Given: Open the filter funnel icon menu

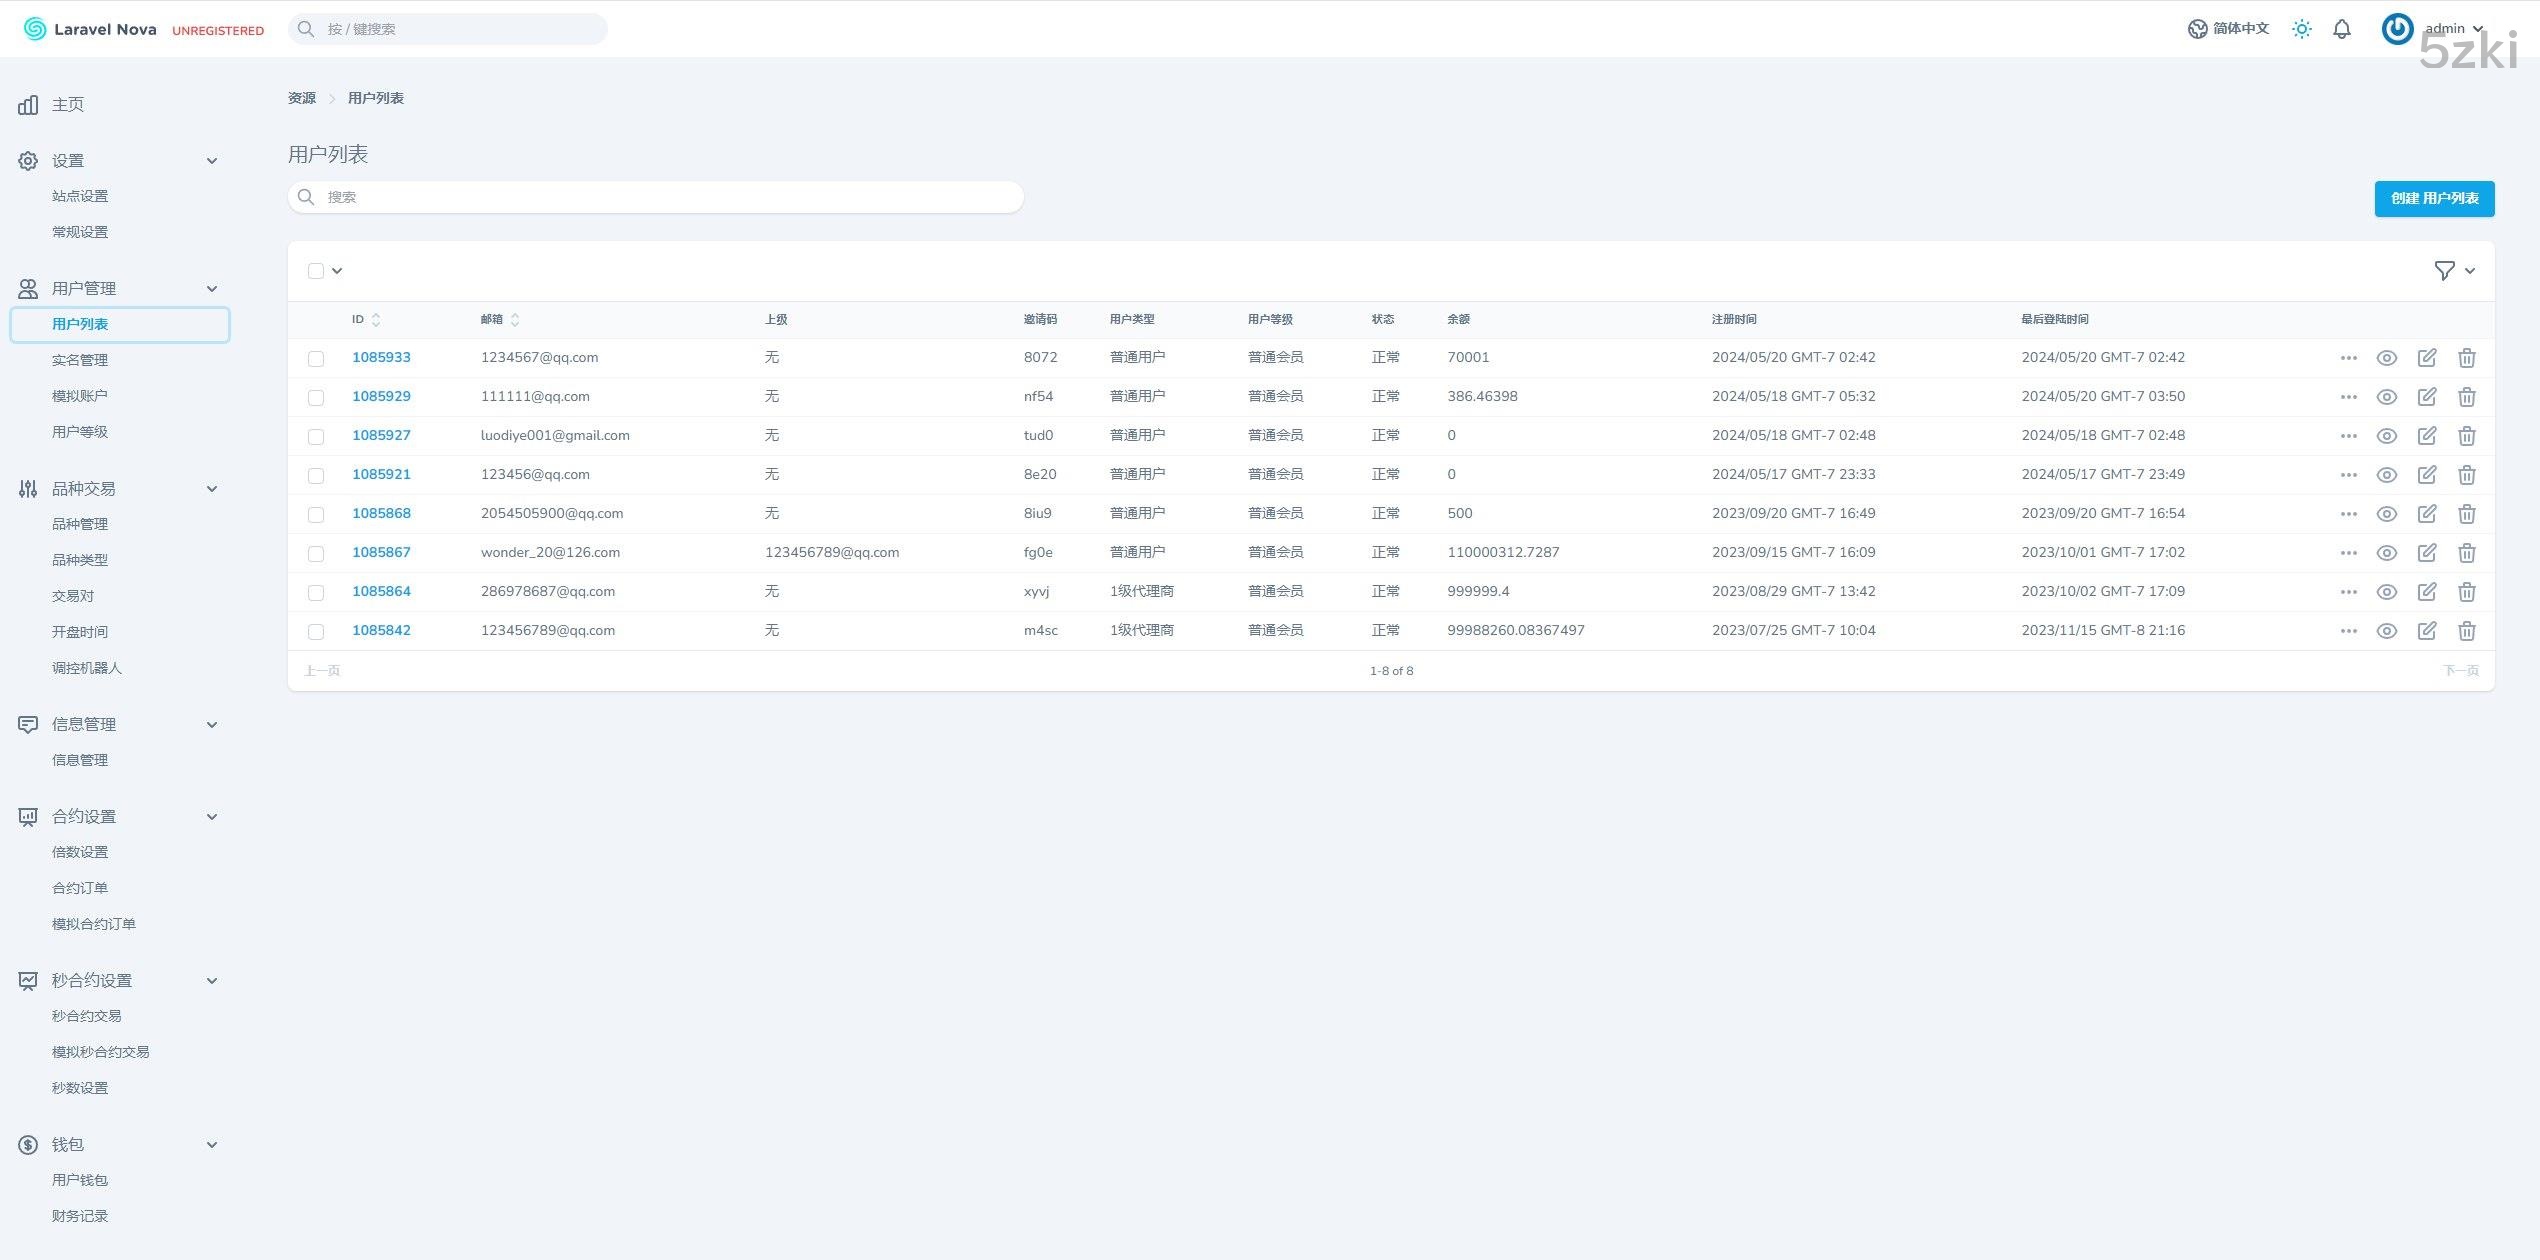Looking at the screenshot, I should 2444,271.
